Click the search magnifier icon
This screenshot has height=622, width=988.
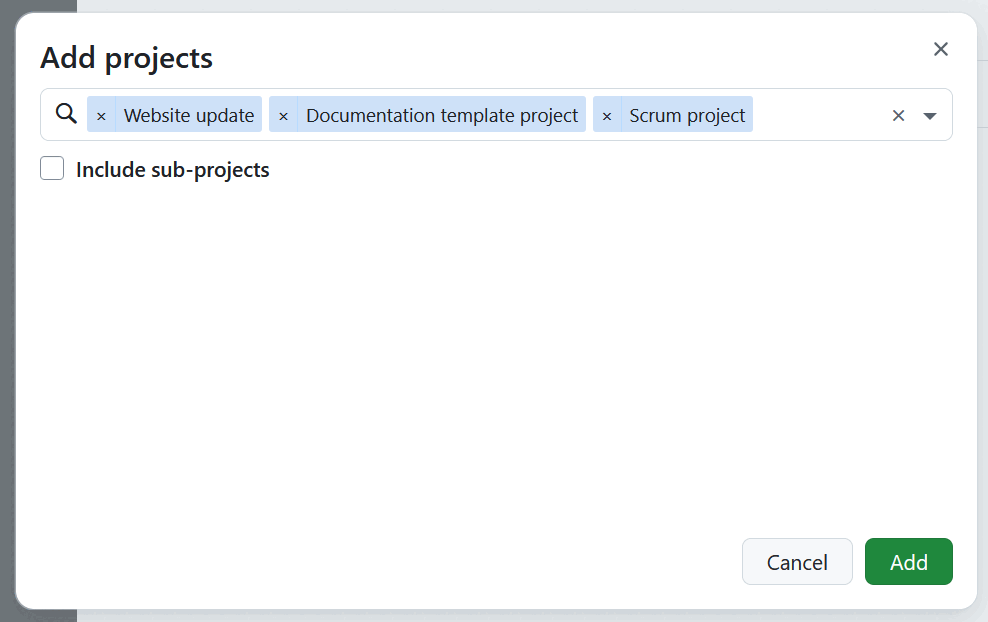(x=65, y=114)
